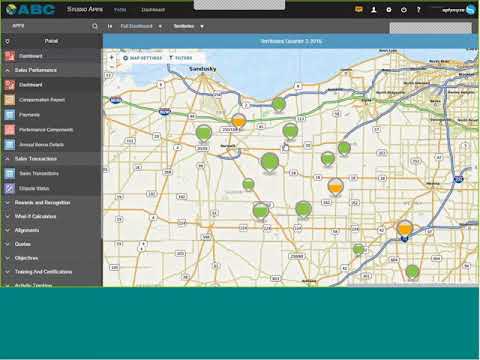The height and width of the screenshot is (360, 480).
Task: Click the Panel header label
Action: pyautogui.click(x=51, y=41)
